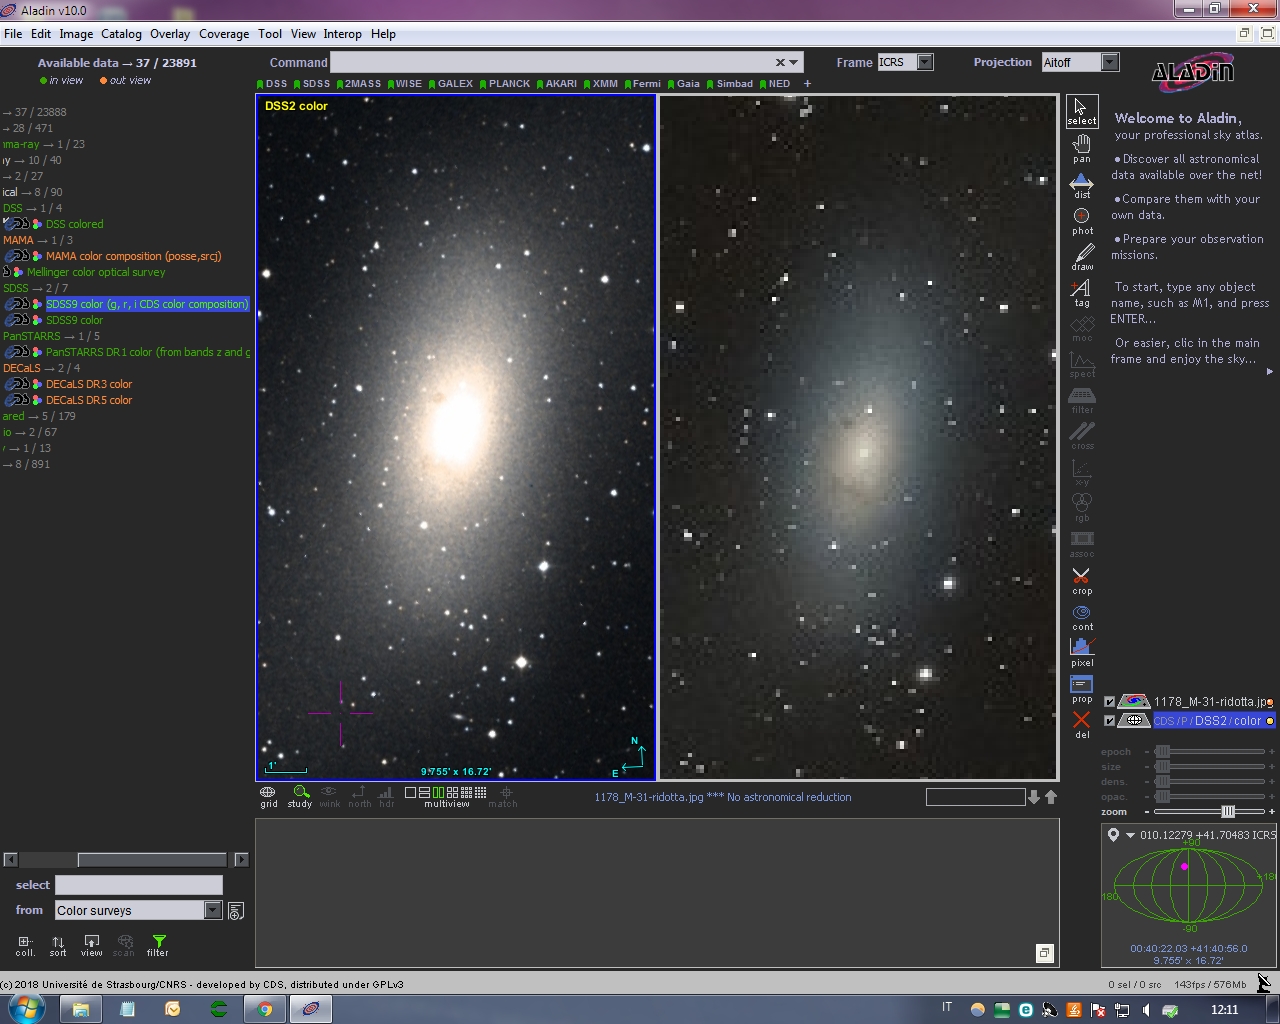Select 'Mellinger color optical survey' item
The width and height of the screenshot is (1280, 1024).
tap(96, 272)
